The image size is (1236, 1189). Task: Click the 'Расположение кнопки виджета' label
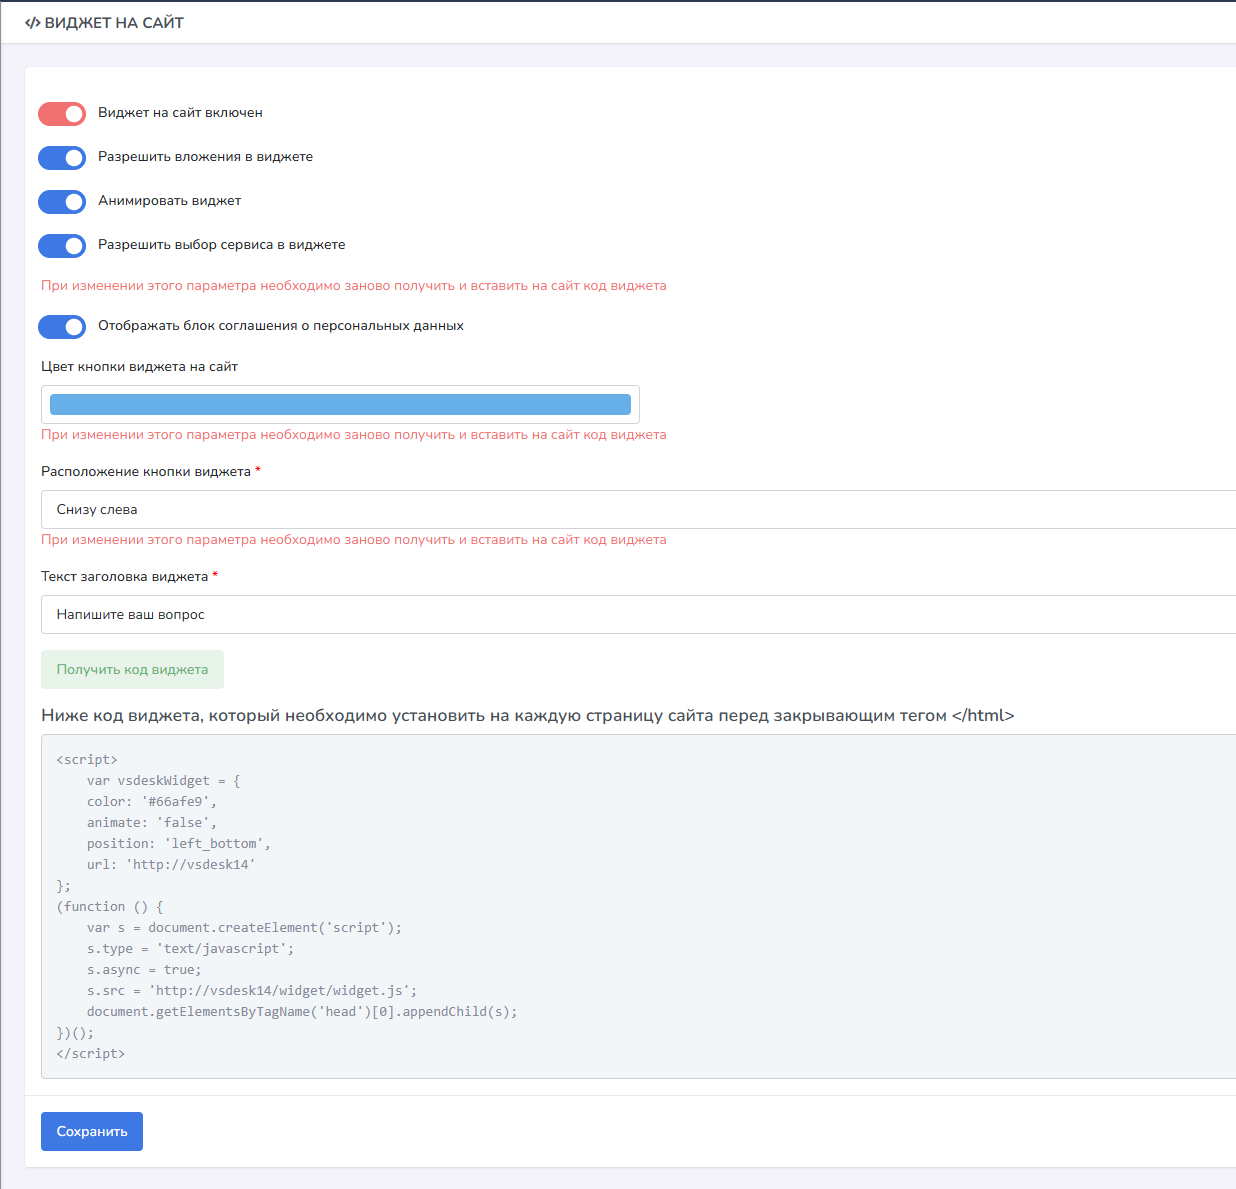146,472
